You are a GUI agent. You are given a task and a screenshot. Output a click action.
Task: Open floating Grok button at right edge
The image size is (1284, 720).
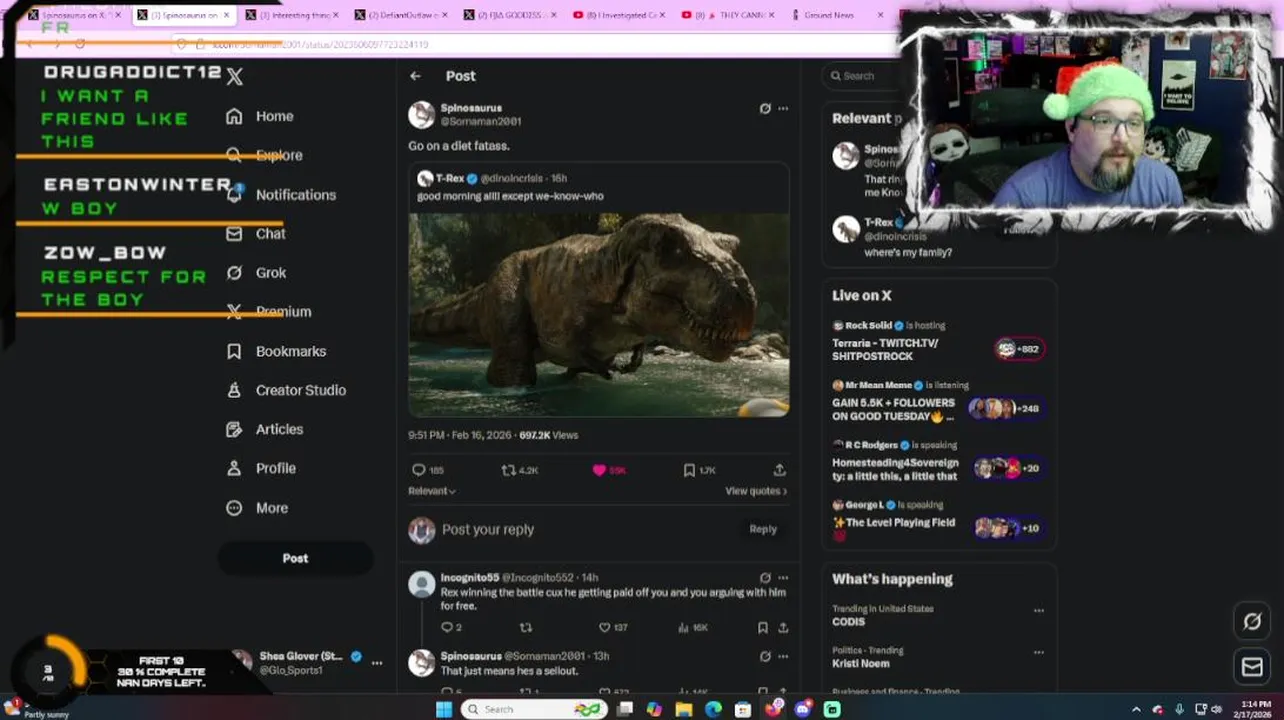[x=1252, y=622]
